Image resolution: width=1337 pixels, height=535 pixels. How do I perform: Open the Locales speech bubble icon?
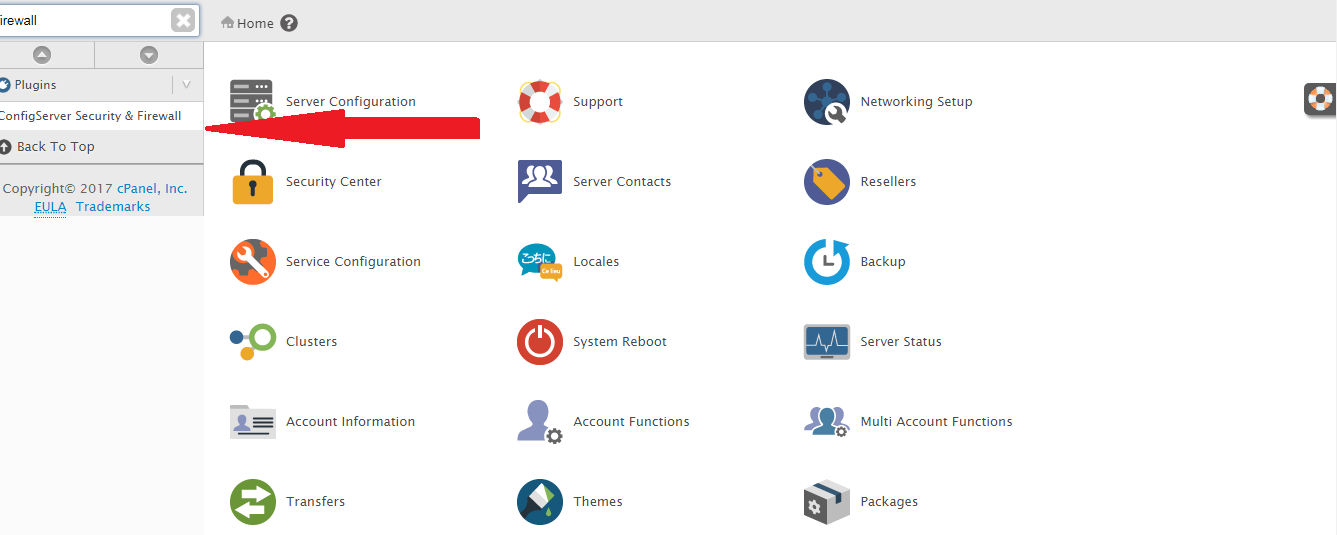[540, 262]
